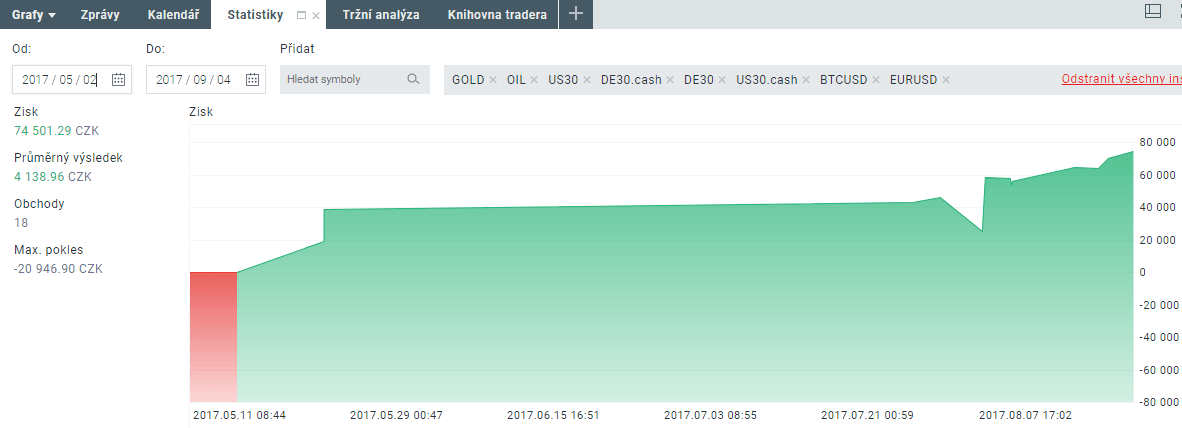The image size is (1182, 428).
Task: Open Knihovna tradera tab
Action: point(497,15)
